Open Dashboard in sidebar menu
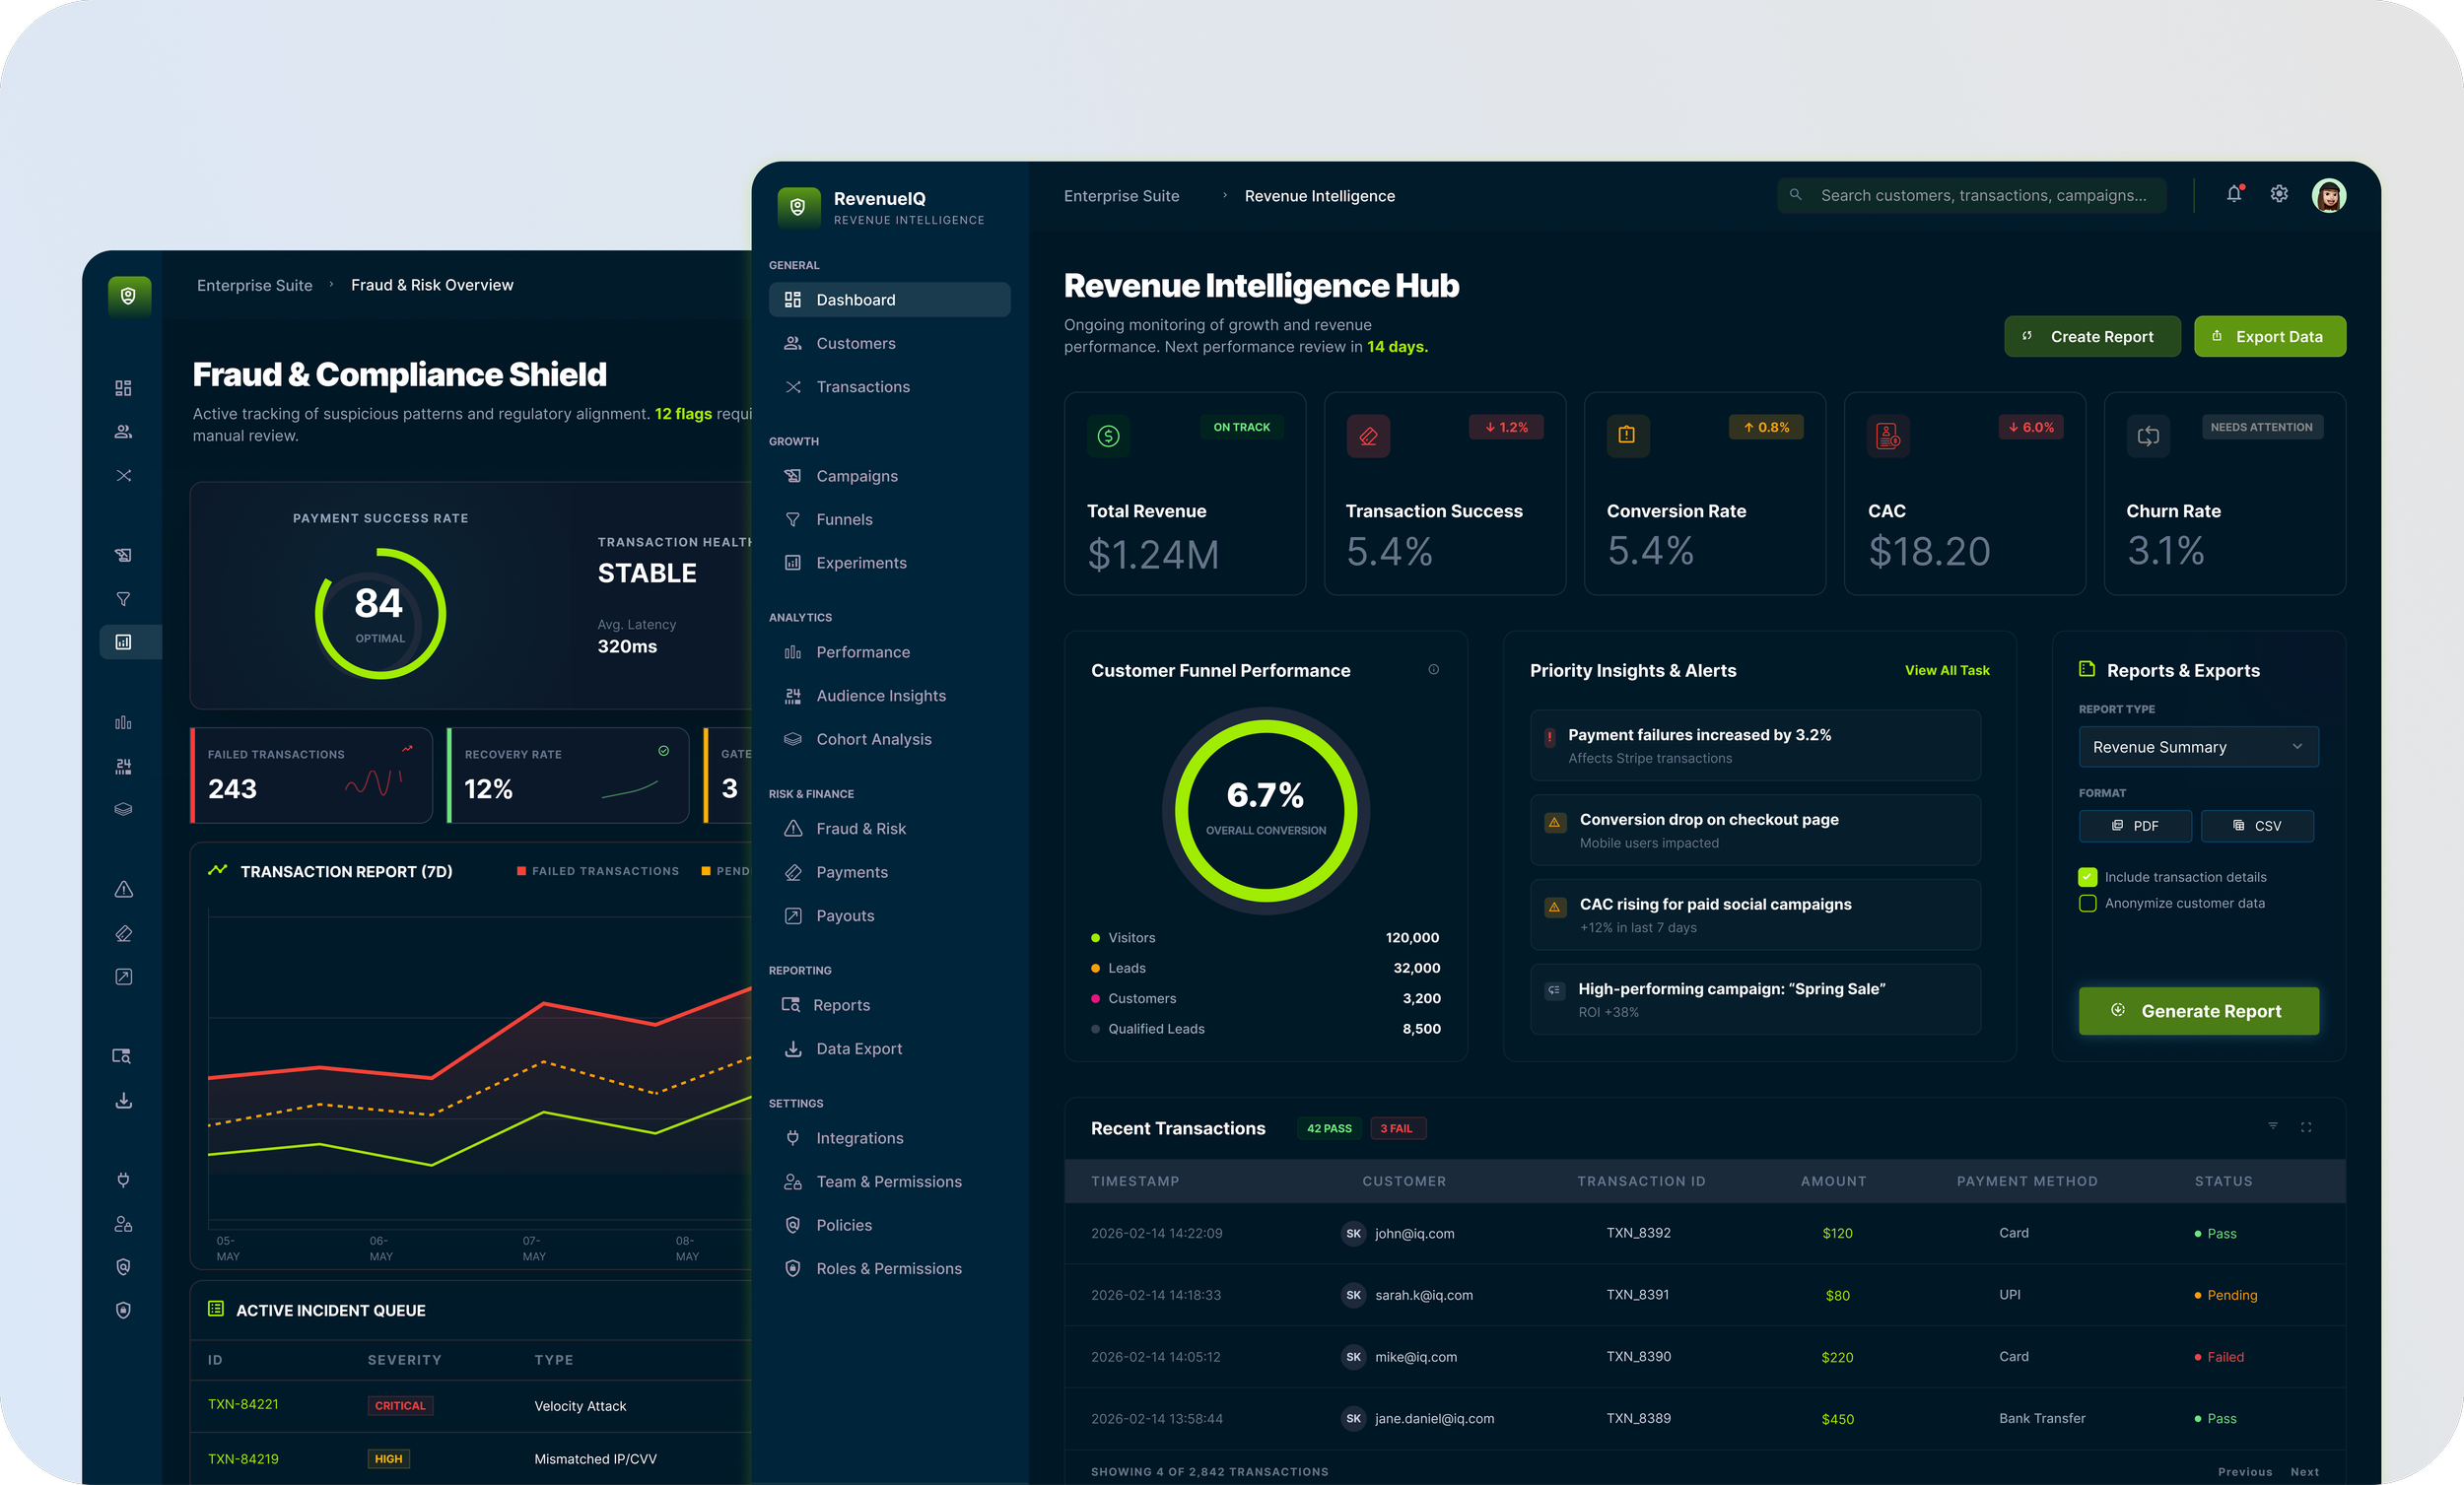Screen dimensions: 2464x1485 [x=889, y=300]
